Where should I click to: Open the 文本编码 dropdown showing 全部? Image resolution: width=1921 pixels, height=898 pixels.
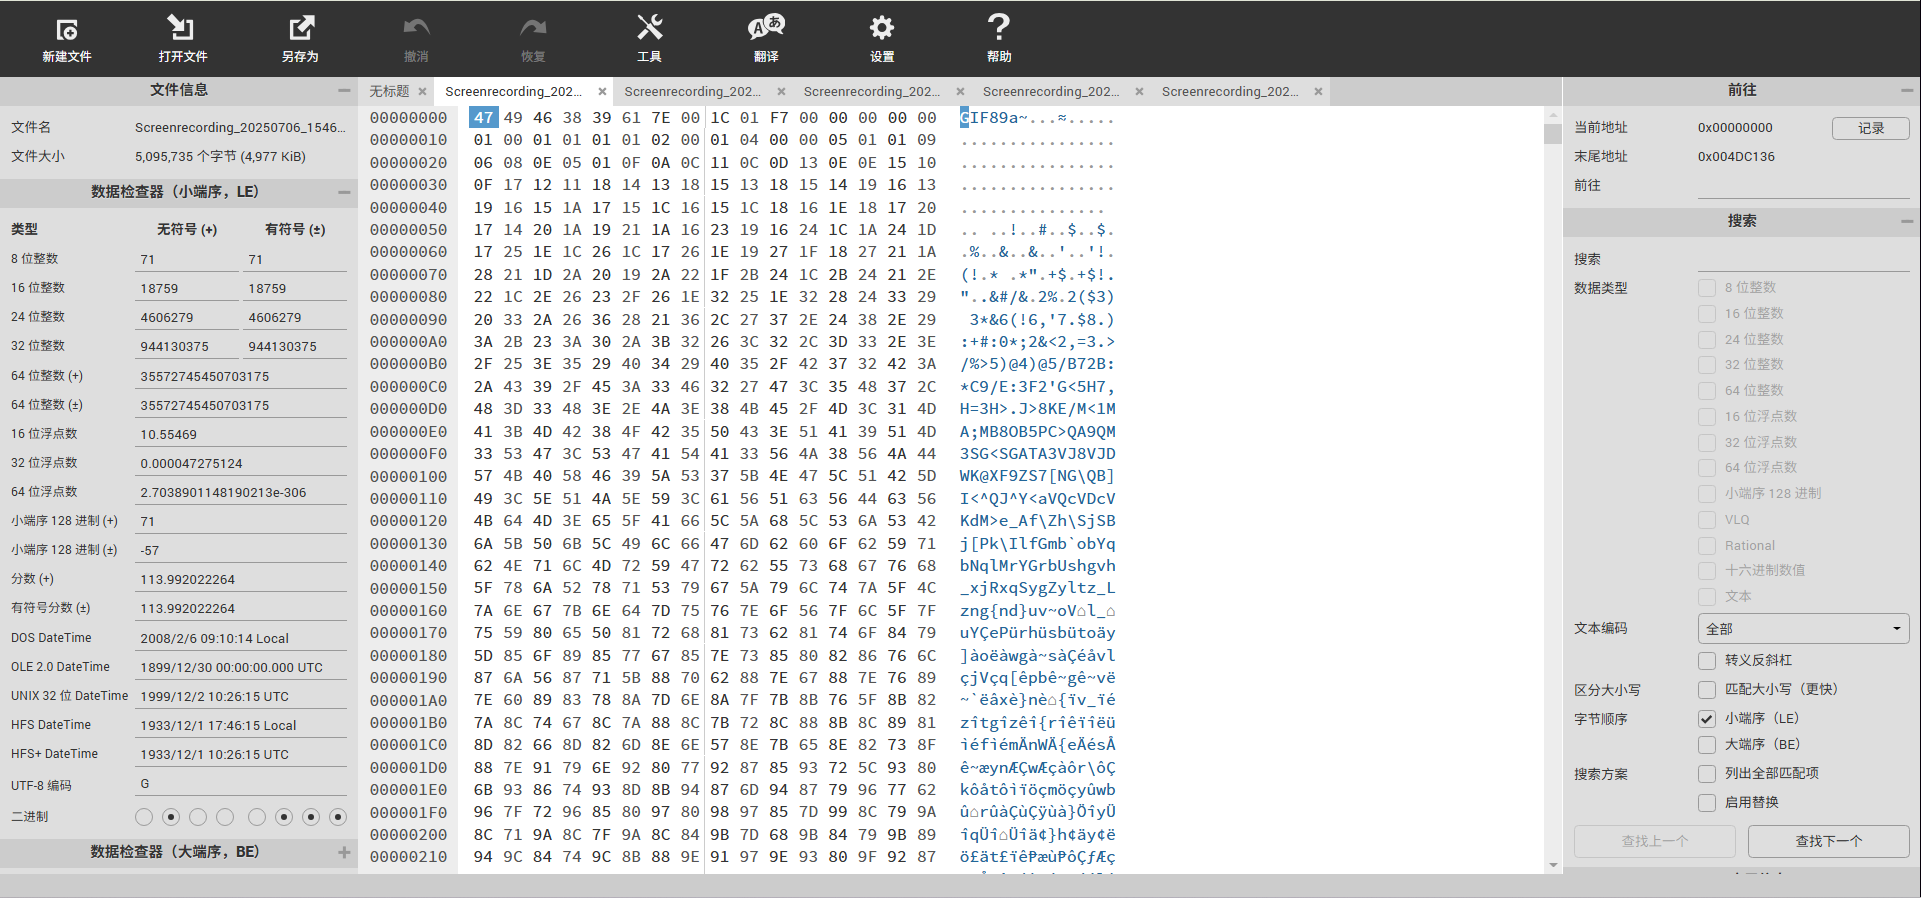(x=1803, y=629)
